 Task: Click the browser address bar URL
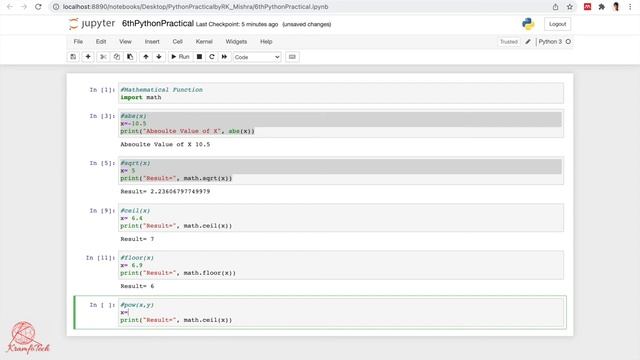[195, 7]
